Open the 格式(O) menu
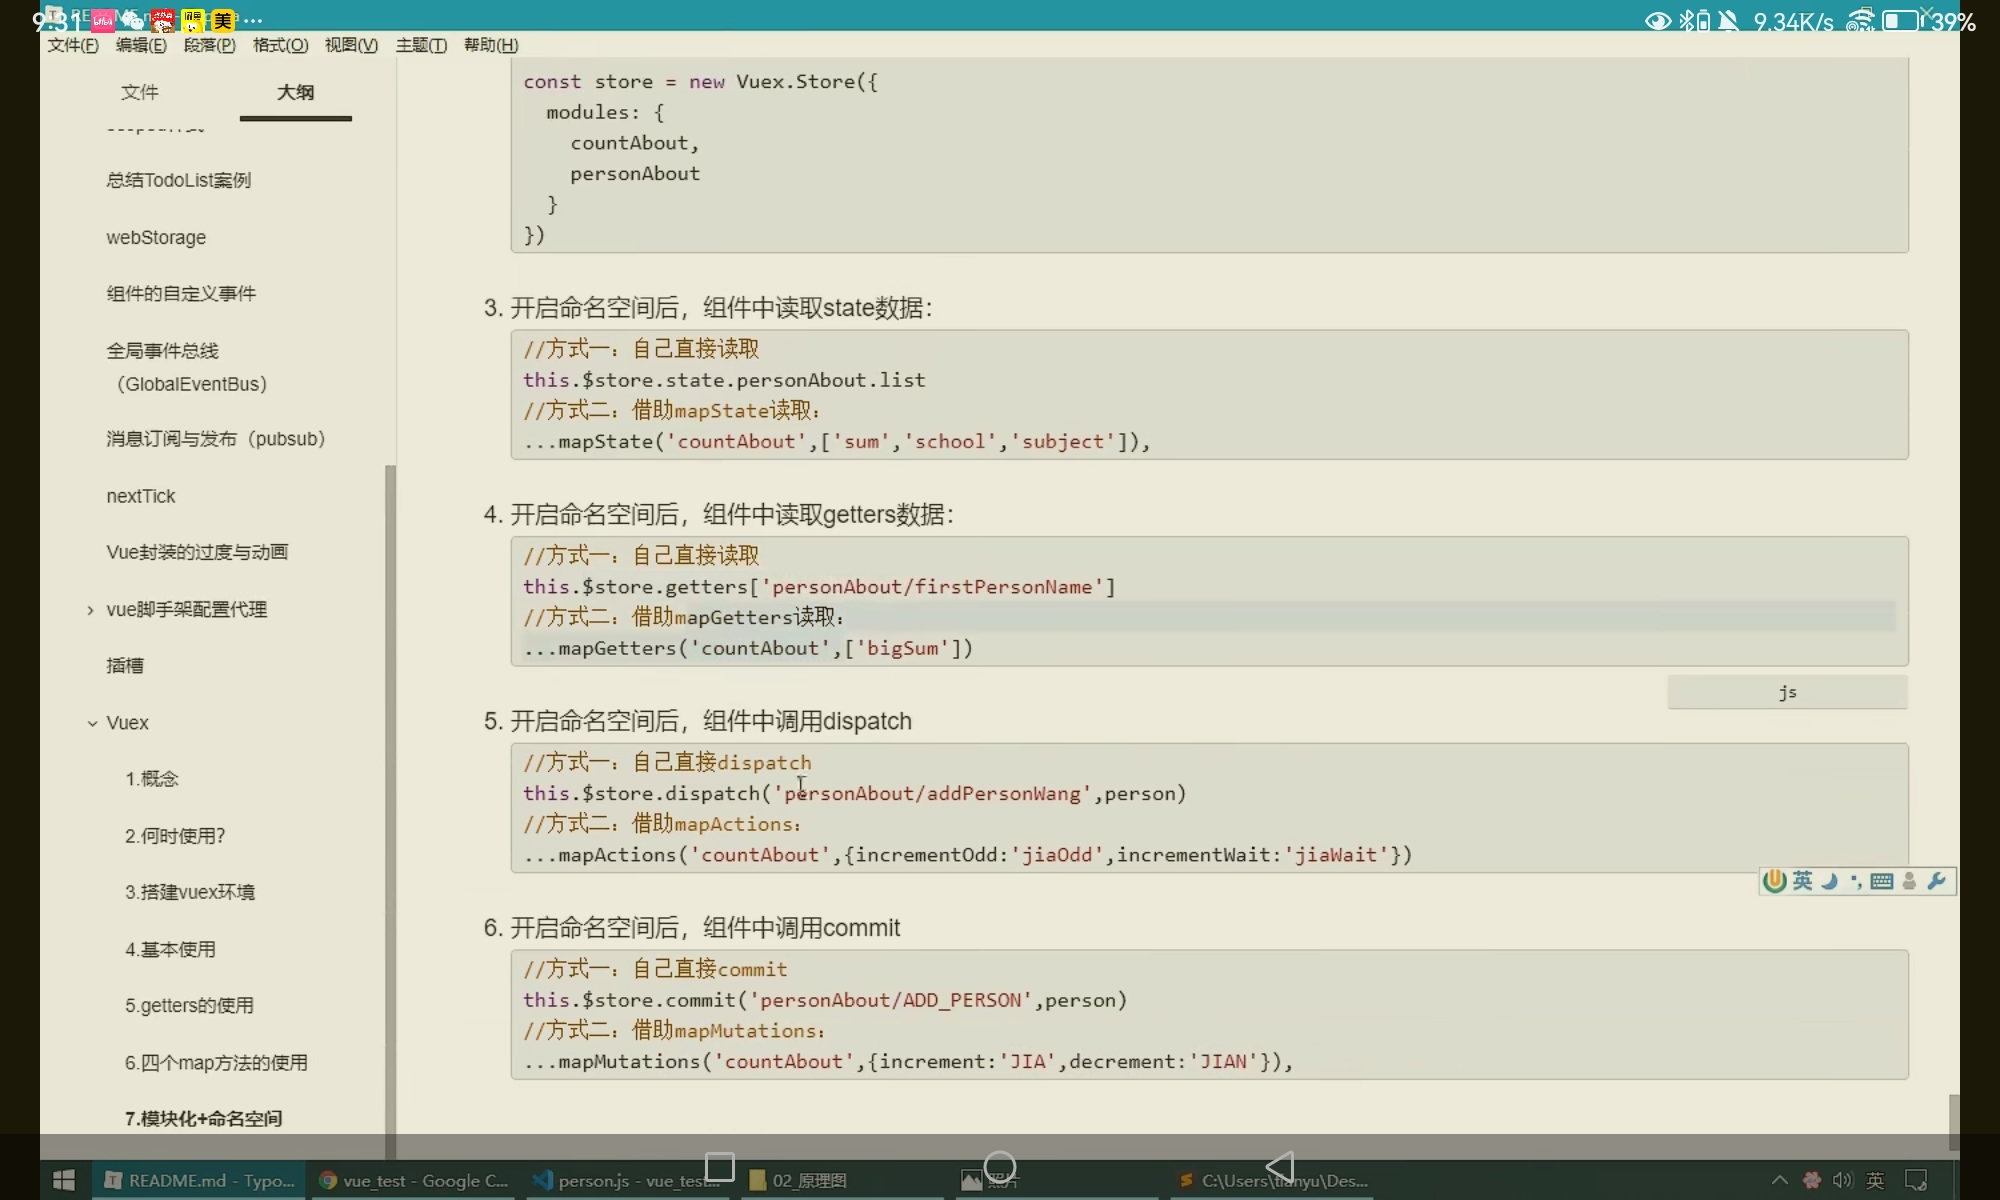 pos(280,45)
